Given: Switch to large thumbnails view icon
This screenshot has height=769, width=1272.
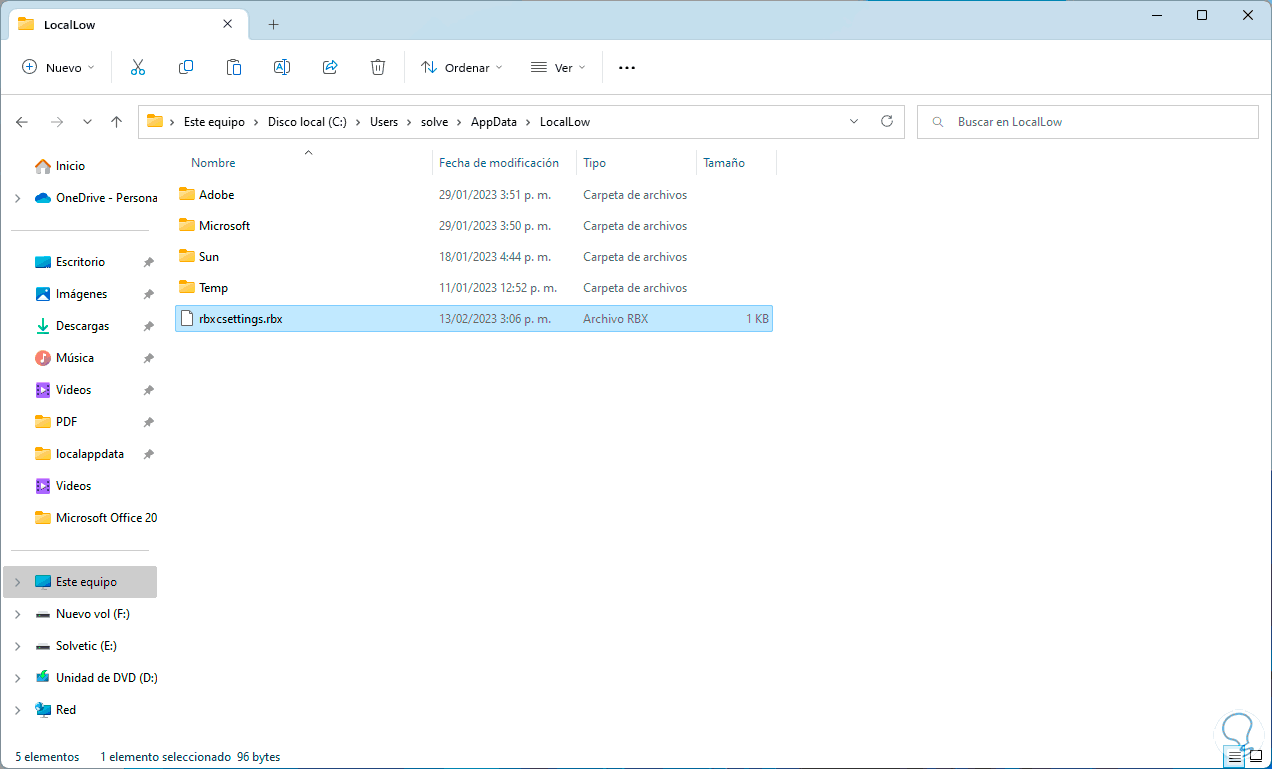Looking at the screenshot, I should (x=1256, y=757).
